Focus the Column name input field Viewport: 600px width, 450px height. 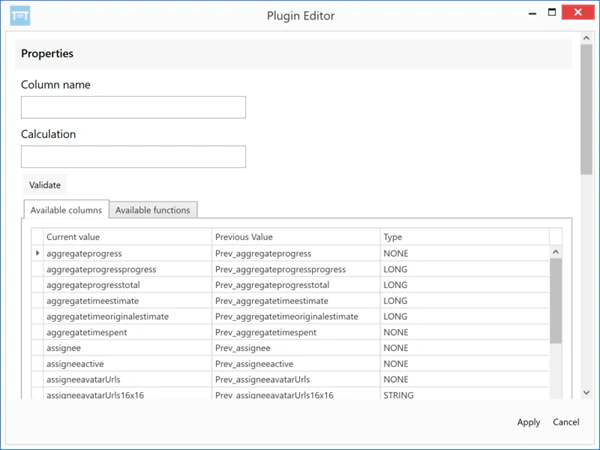click(133, 107)
